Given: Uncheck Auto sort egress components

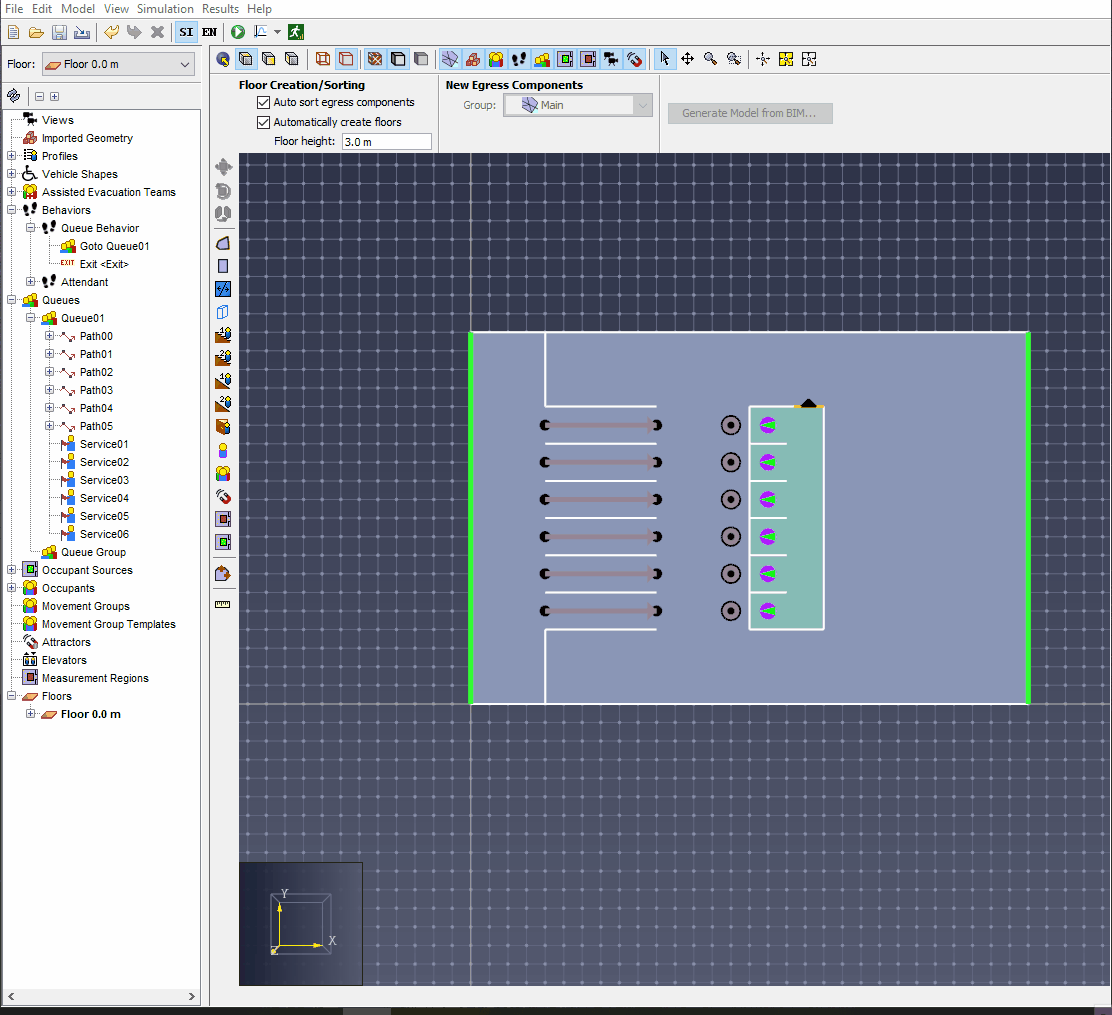Looking at the screenshot, I should (x=264, y=103).
